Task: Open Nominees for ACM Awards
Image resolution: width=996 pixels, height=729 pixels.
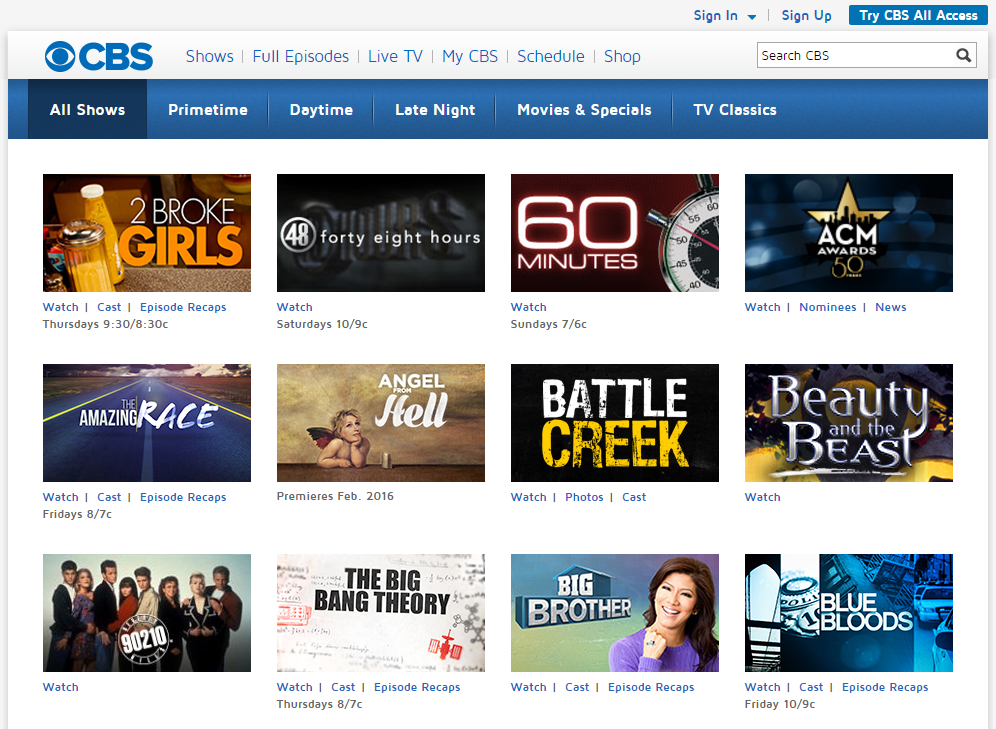Action: 828,307
